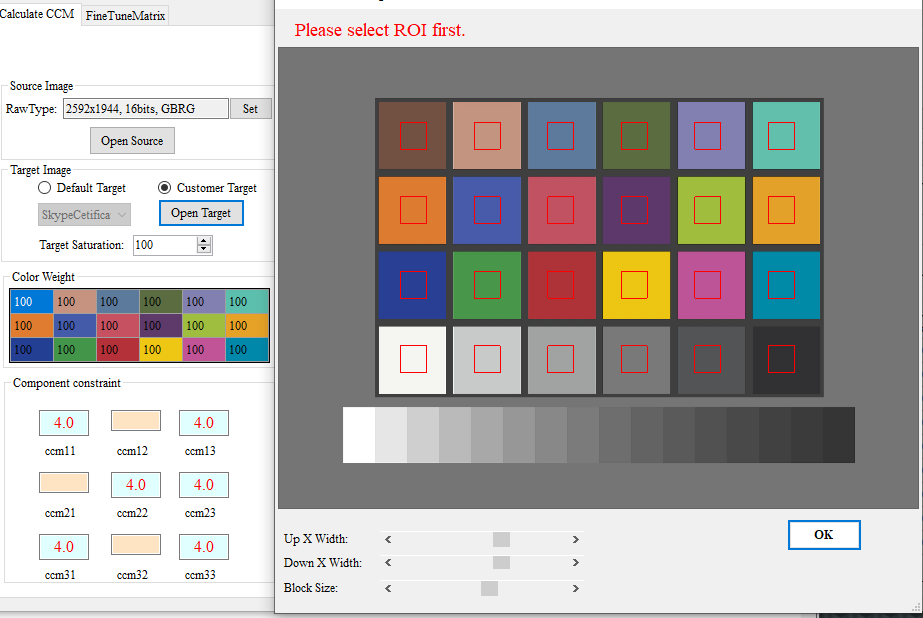The width and height of the screenshot is (923, 618).
Task: Click the Up X Width slider thumb
Action: coord(501,540)
